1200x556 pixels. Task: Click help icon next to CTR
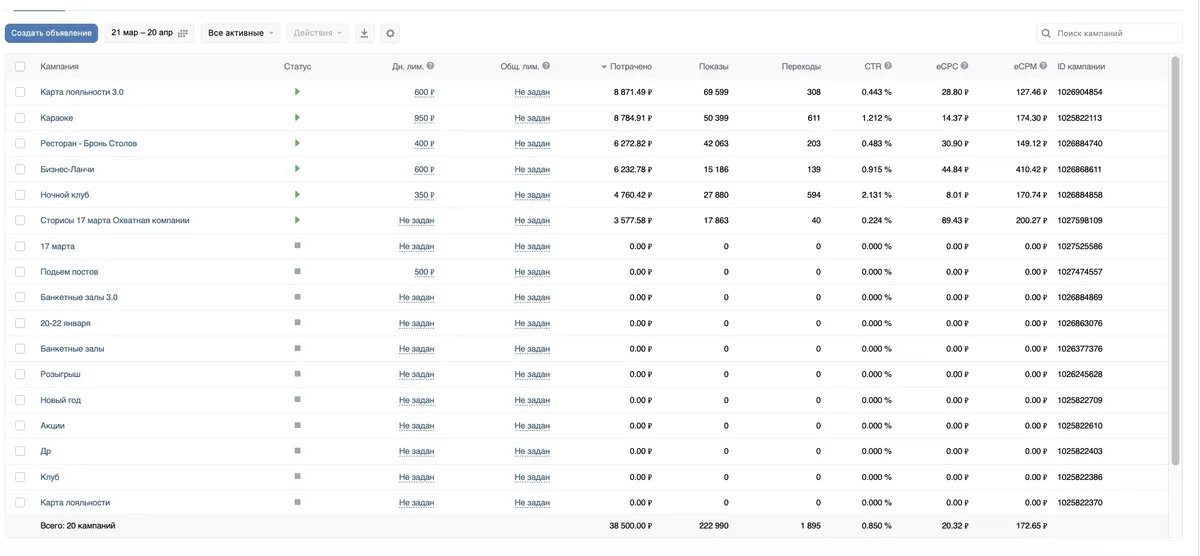click(x=888, y=66)
